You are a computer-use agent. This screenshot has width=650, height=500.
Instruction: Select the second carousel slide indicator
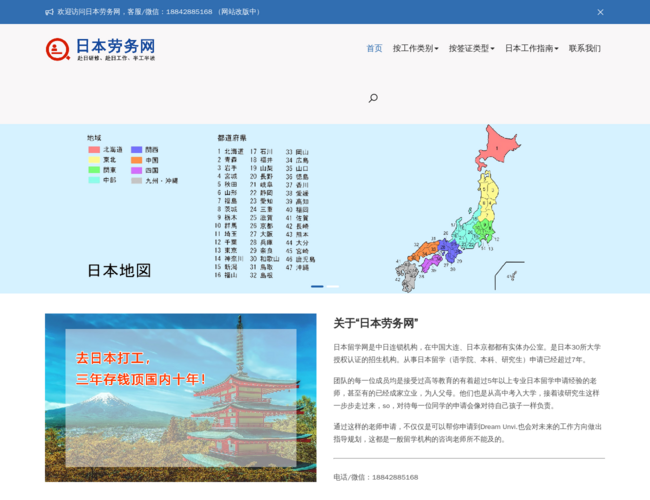click(333, 286)
